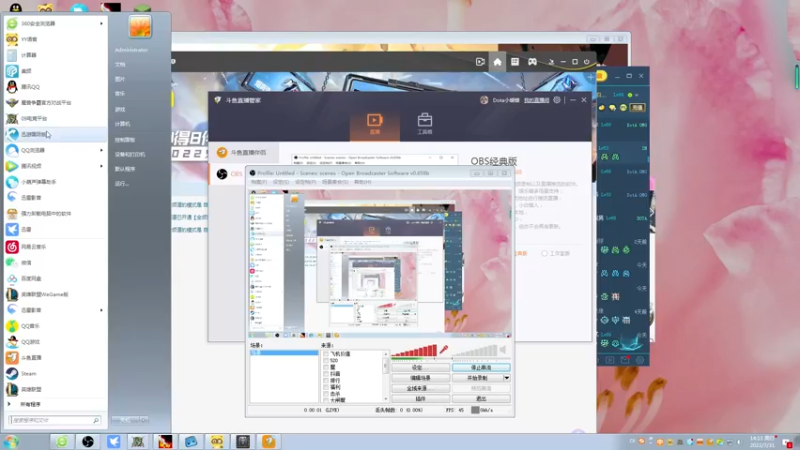Click 全域来源 Global Sources button
Viewport: 800px width, 450px height.
(x=420, y=388)
